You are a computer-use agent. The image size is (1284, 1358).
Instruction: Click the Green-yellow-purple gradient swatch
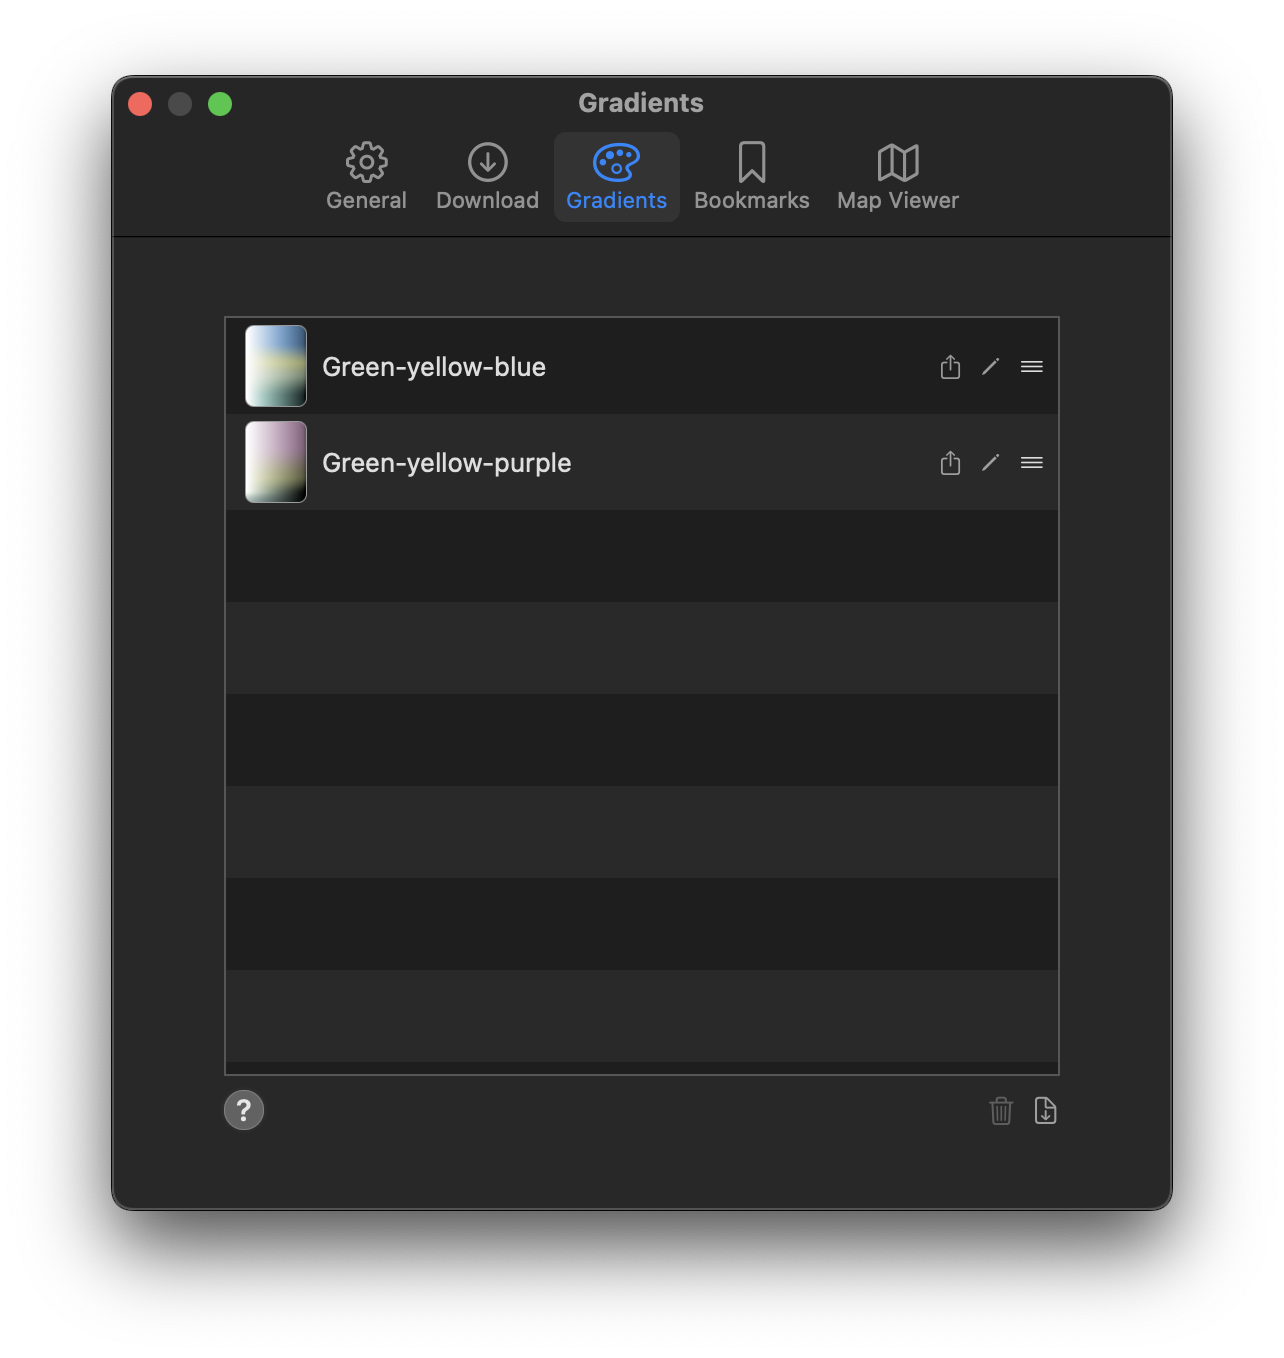(276, 462)
